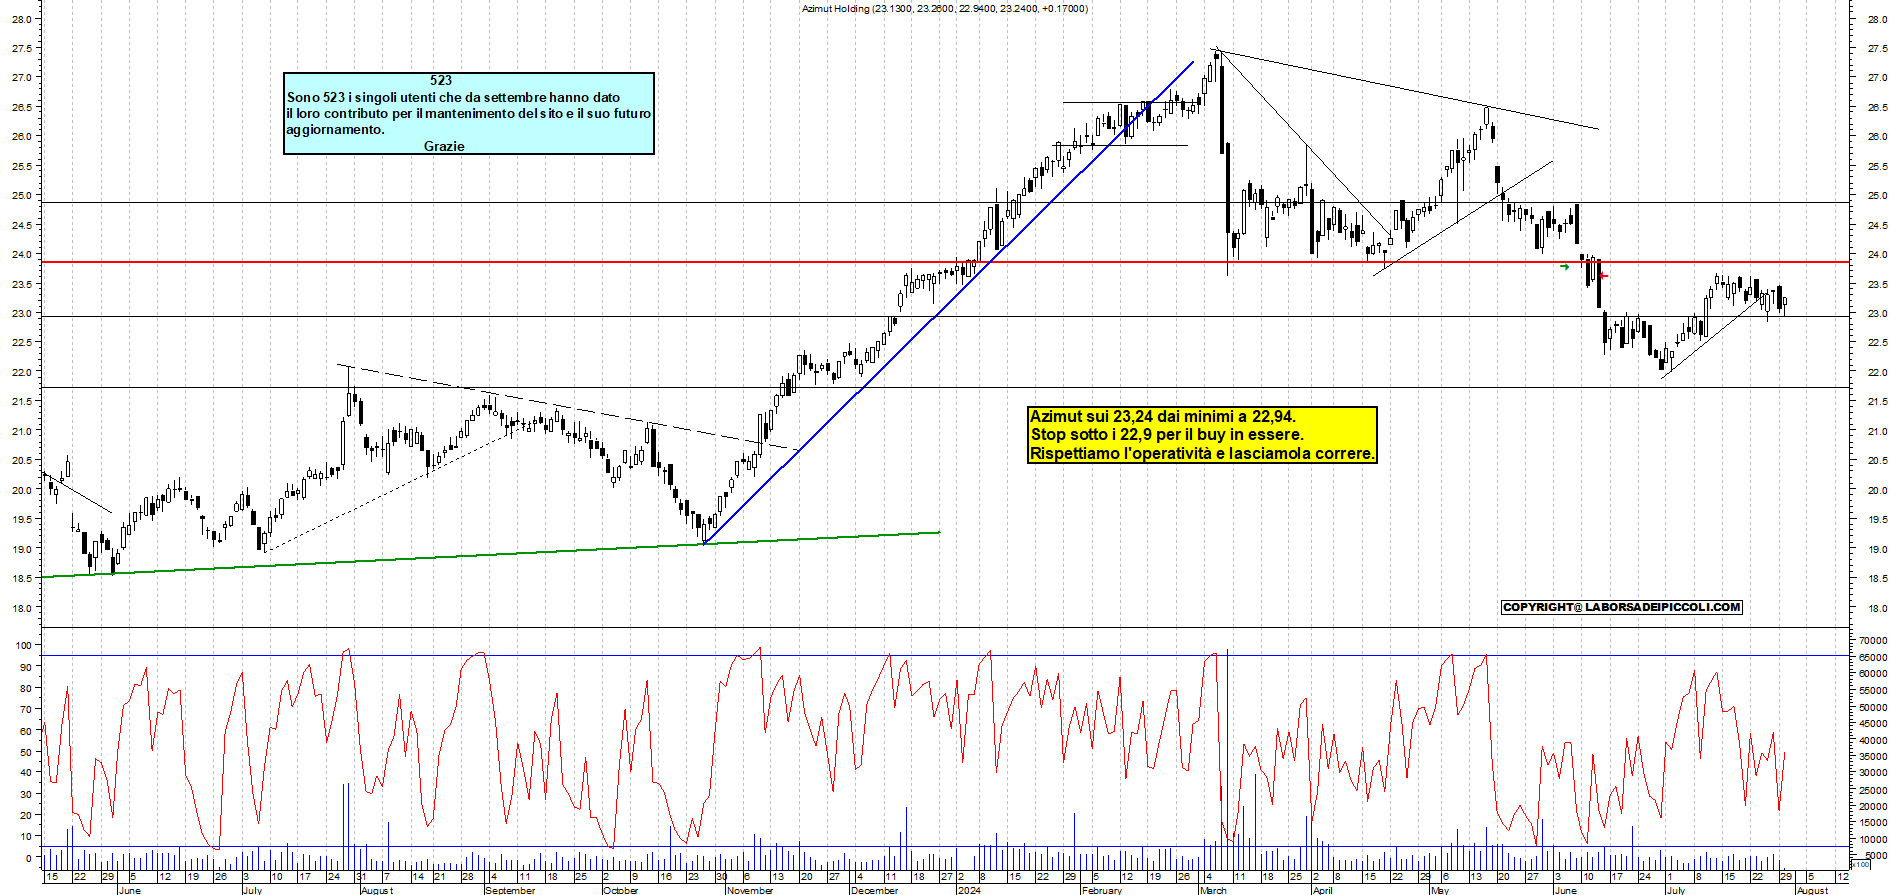1890x895 pixels.
Task: Click the 70000 volume scale label
Action: [x=1873, y=641]
